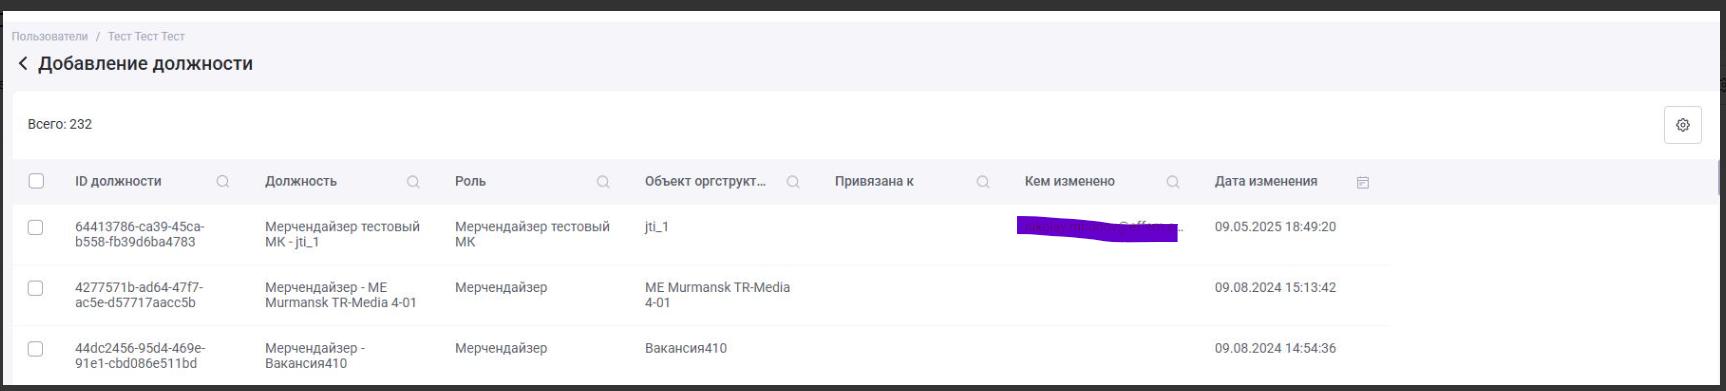The height and width of the screenshot is (391, 1726).
Task: Open date filter for Дата изменения
Action: point(1362,182)
